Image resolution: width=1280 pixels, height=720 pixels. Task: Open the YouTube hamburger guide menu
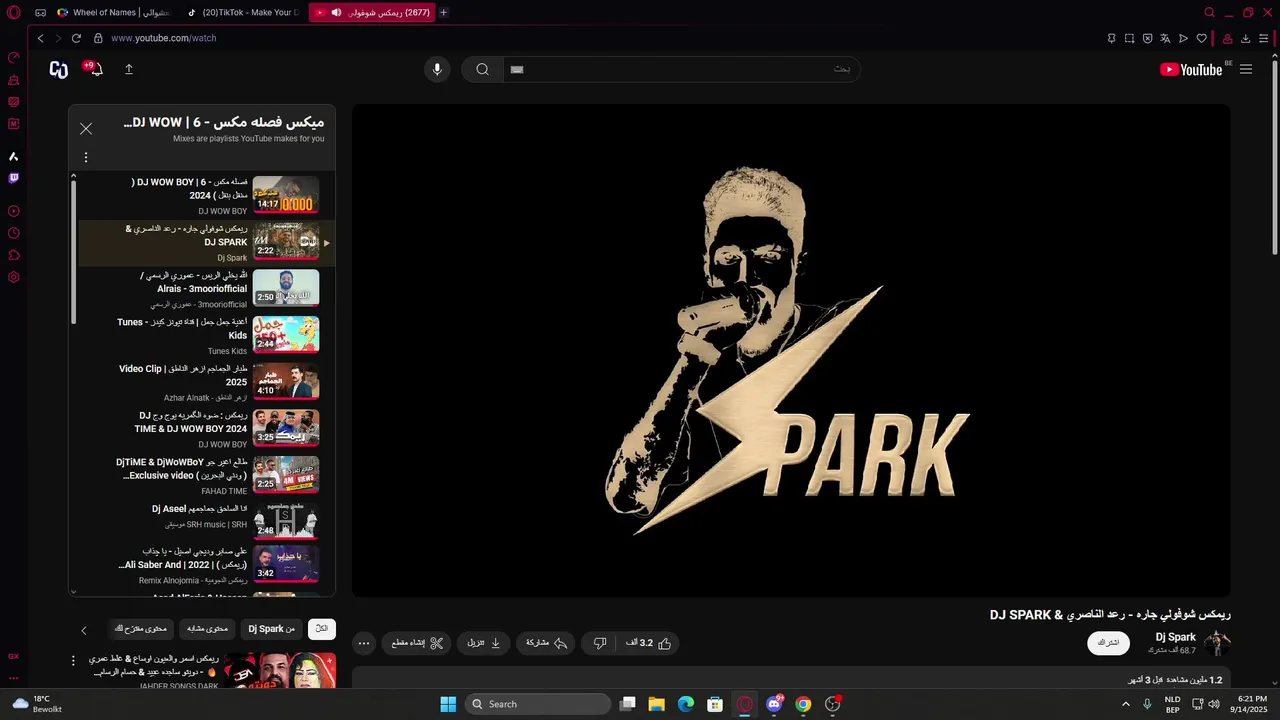(1246, 69)
